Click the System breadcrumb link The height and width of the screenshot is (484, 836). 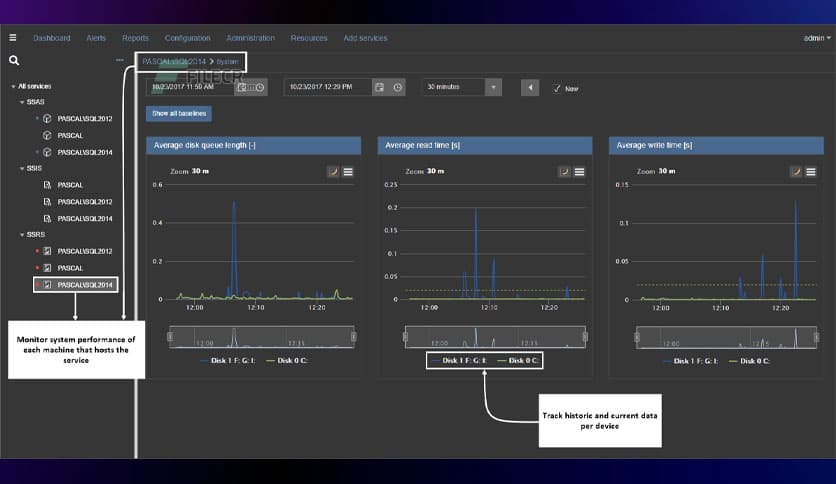228,62
